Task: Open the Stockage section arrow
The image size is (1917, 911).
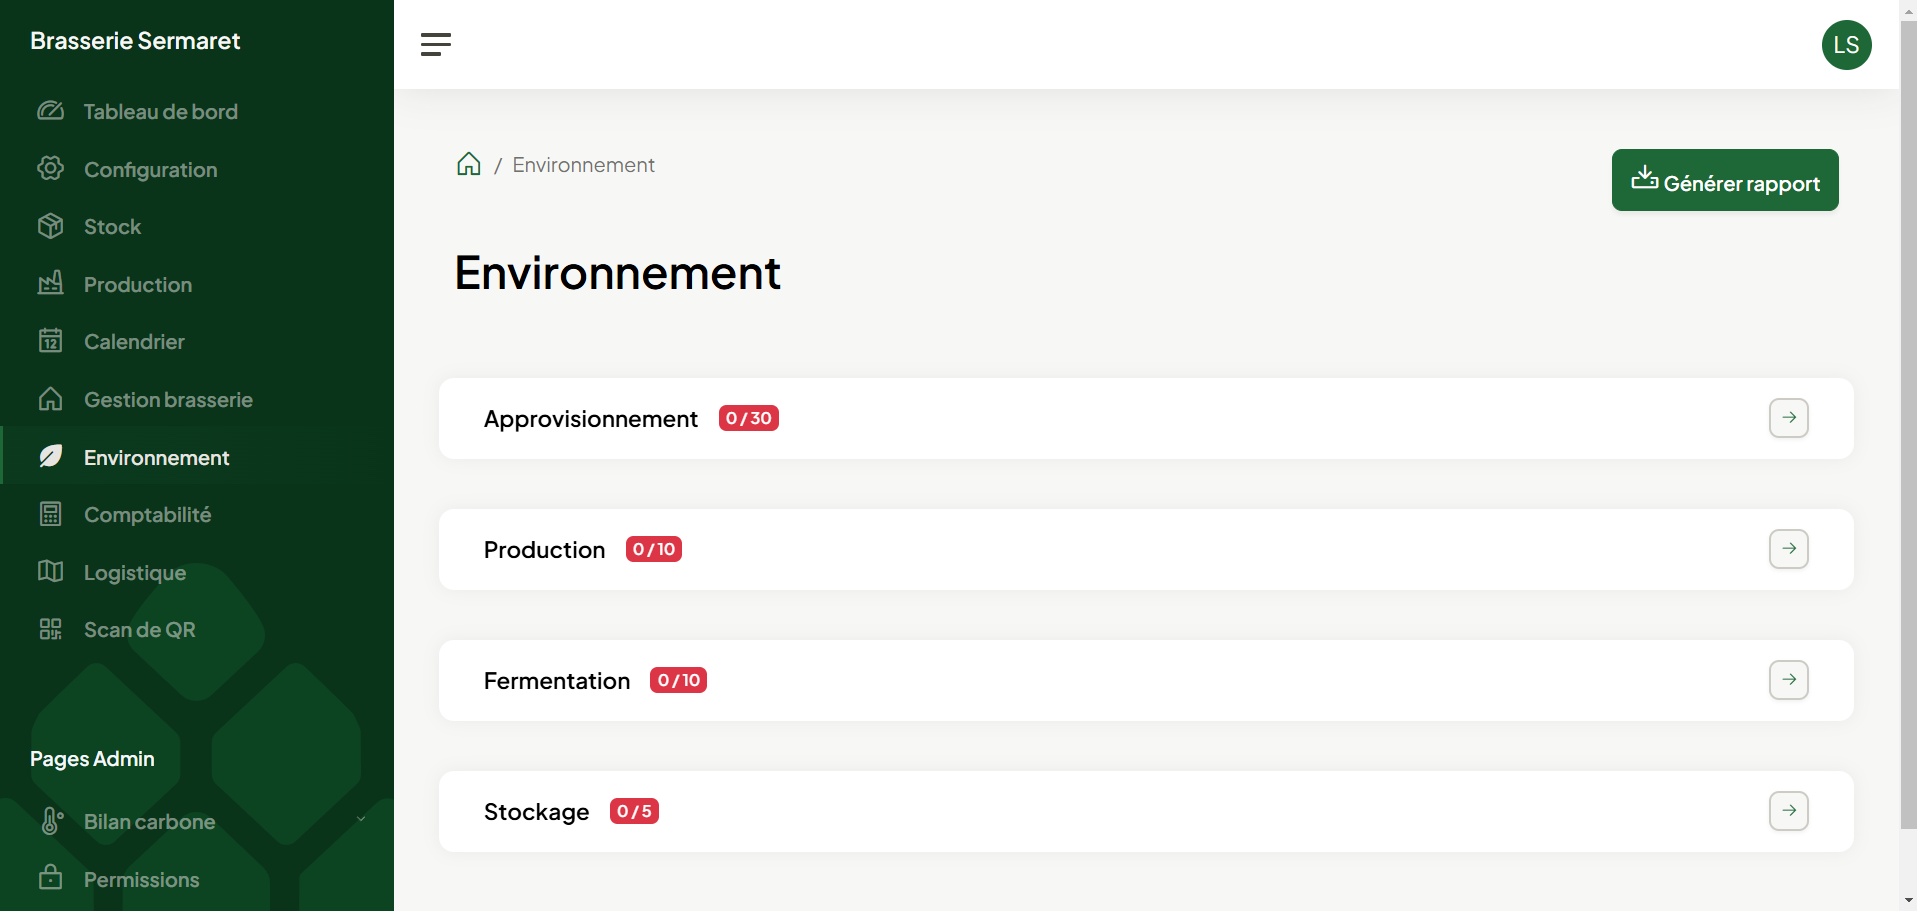Action: 1788,811
